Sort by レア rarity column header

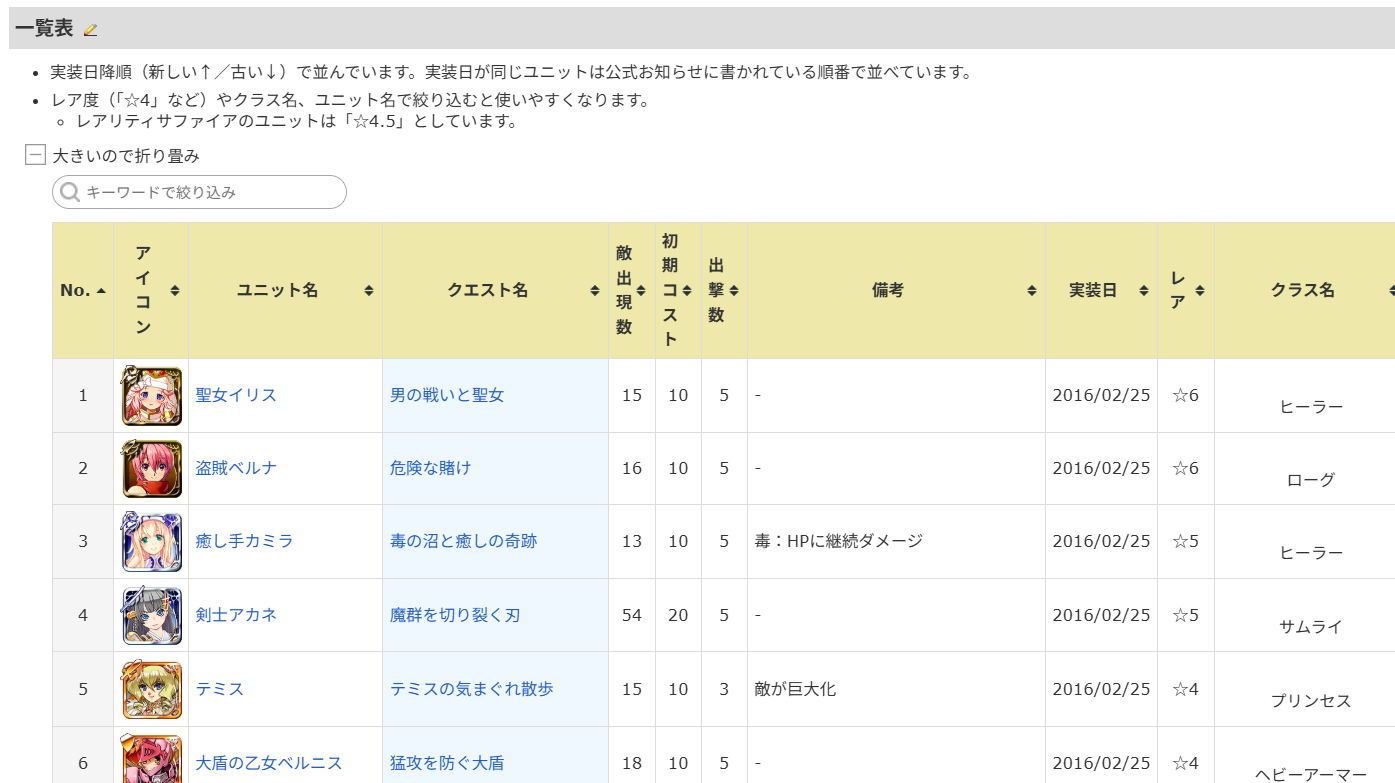pyautogui.click(x=1186, y=290)
